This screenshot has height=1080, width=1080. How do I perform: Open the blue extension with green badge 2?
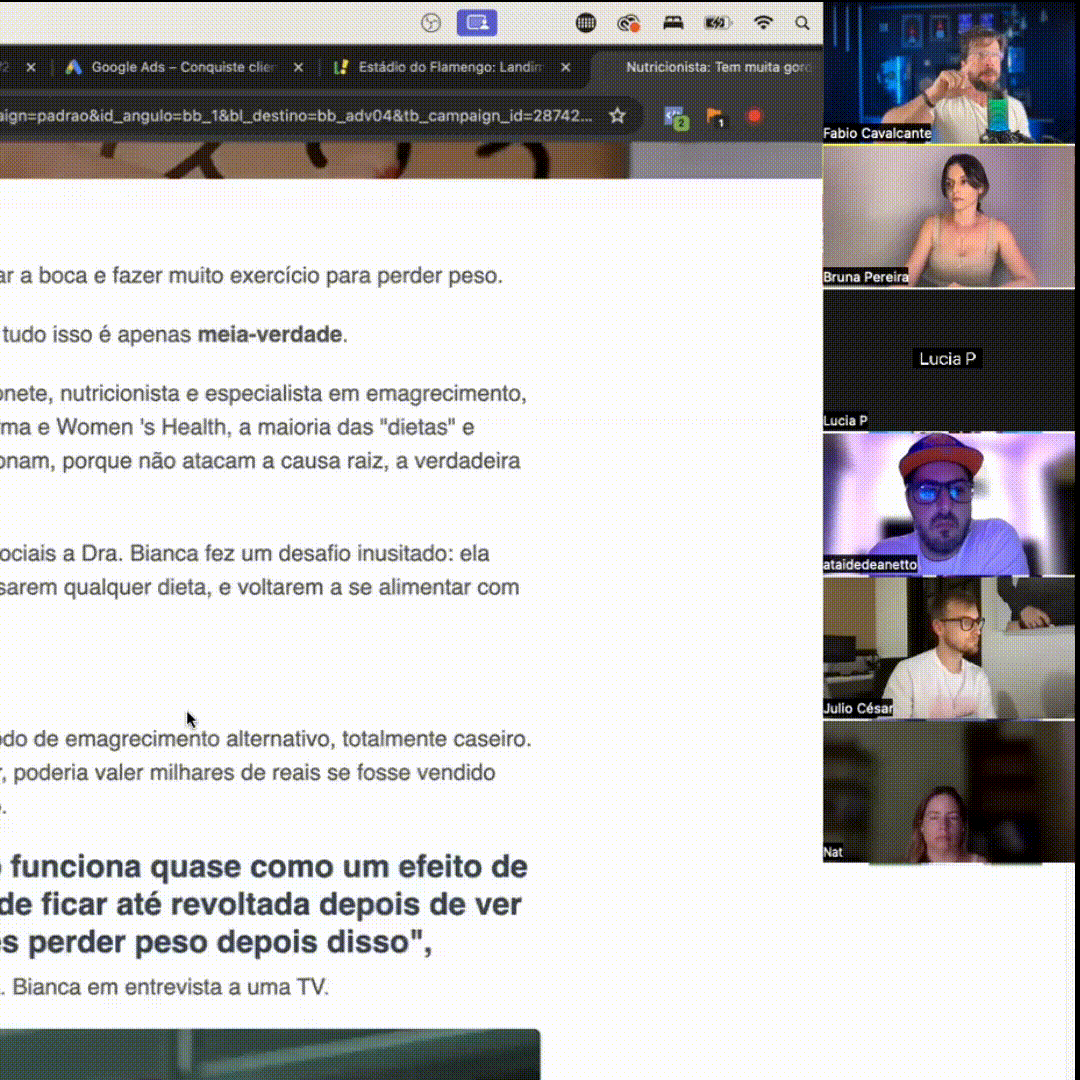coord(676,117)
